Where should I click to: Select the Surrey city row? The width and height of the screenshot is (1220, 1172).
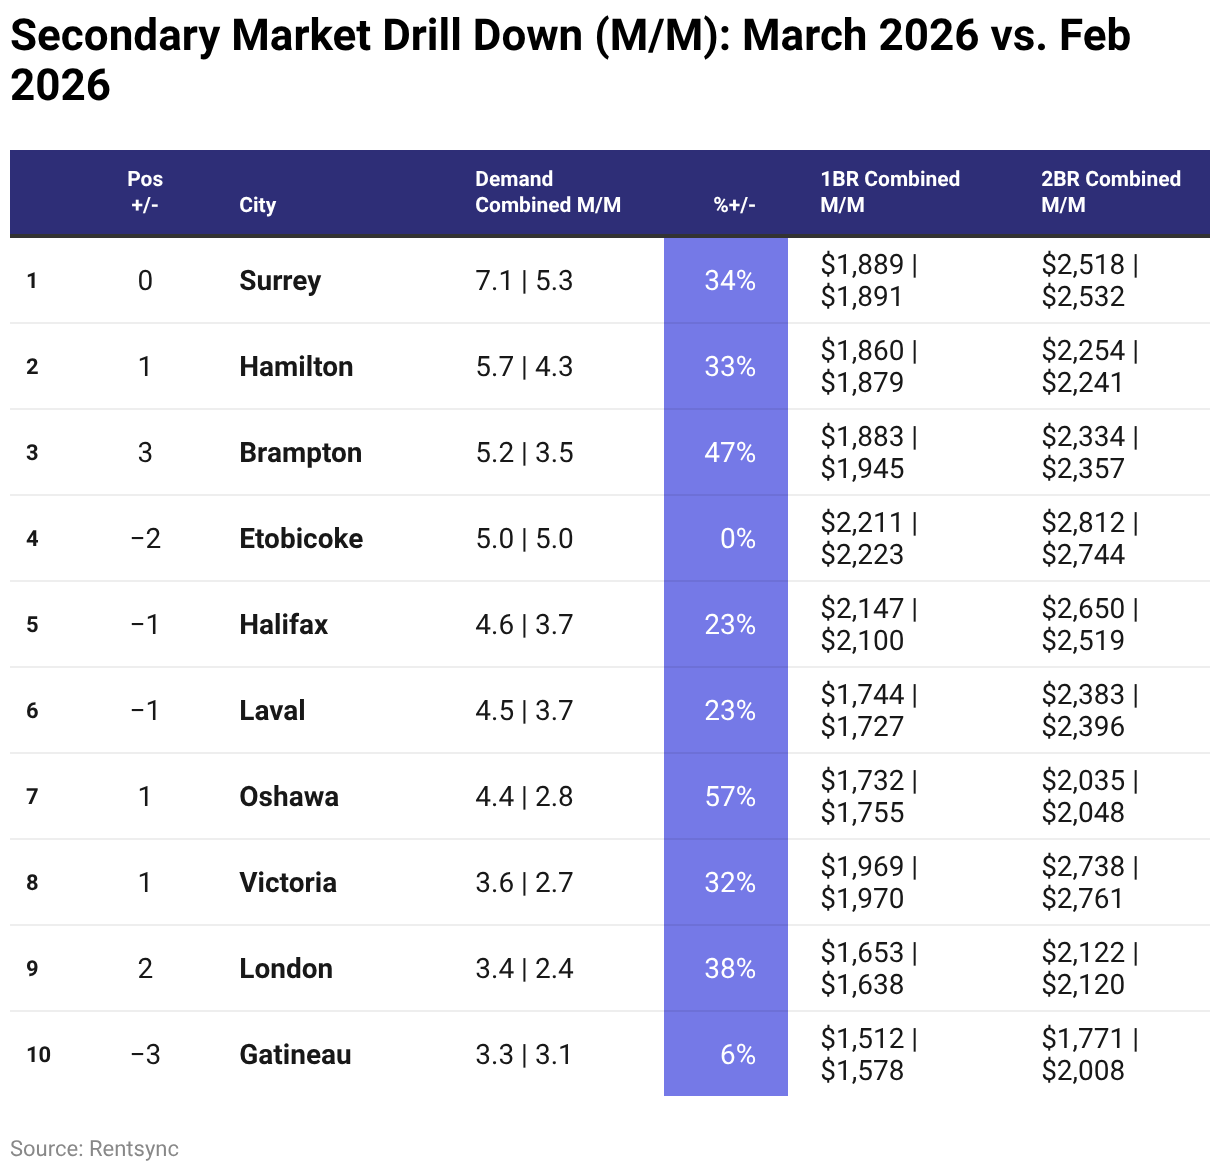point(280,281)
